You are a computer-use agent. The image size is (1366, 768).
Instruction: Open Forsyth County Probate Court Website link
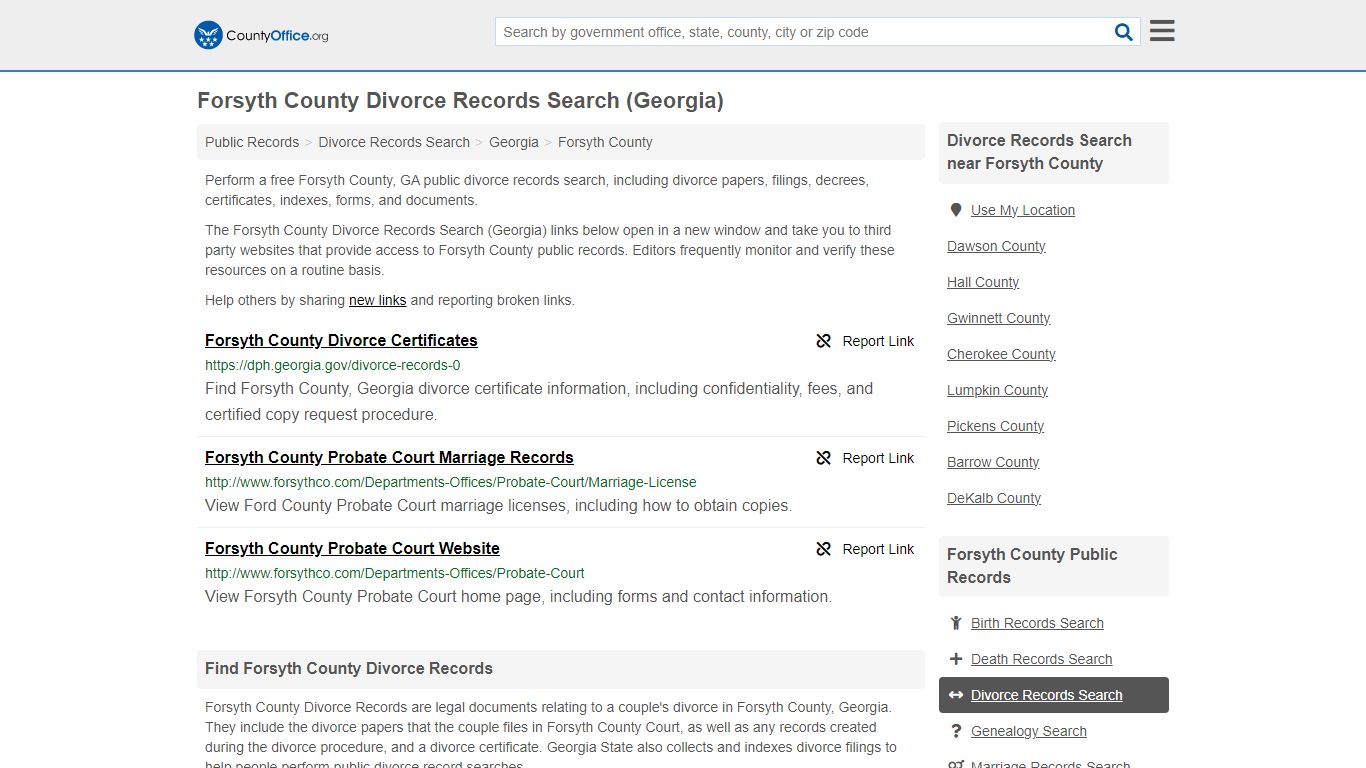tap(352, 548)
